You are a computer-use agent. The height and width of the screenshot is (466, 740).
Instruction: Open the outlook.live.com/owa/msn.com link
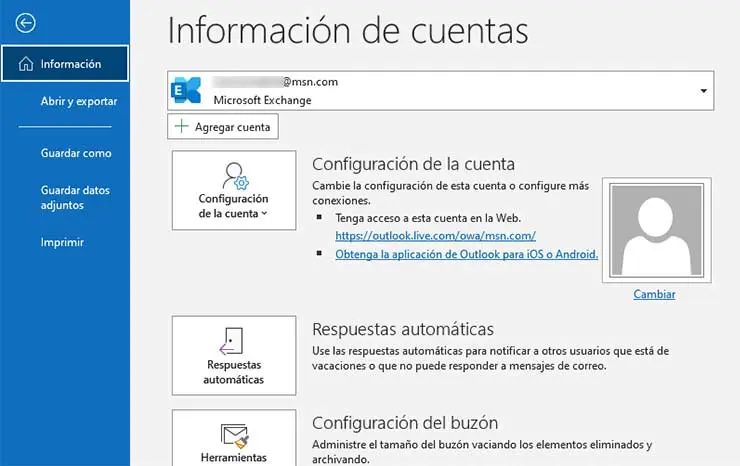[x=436, y=235]
